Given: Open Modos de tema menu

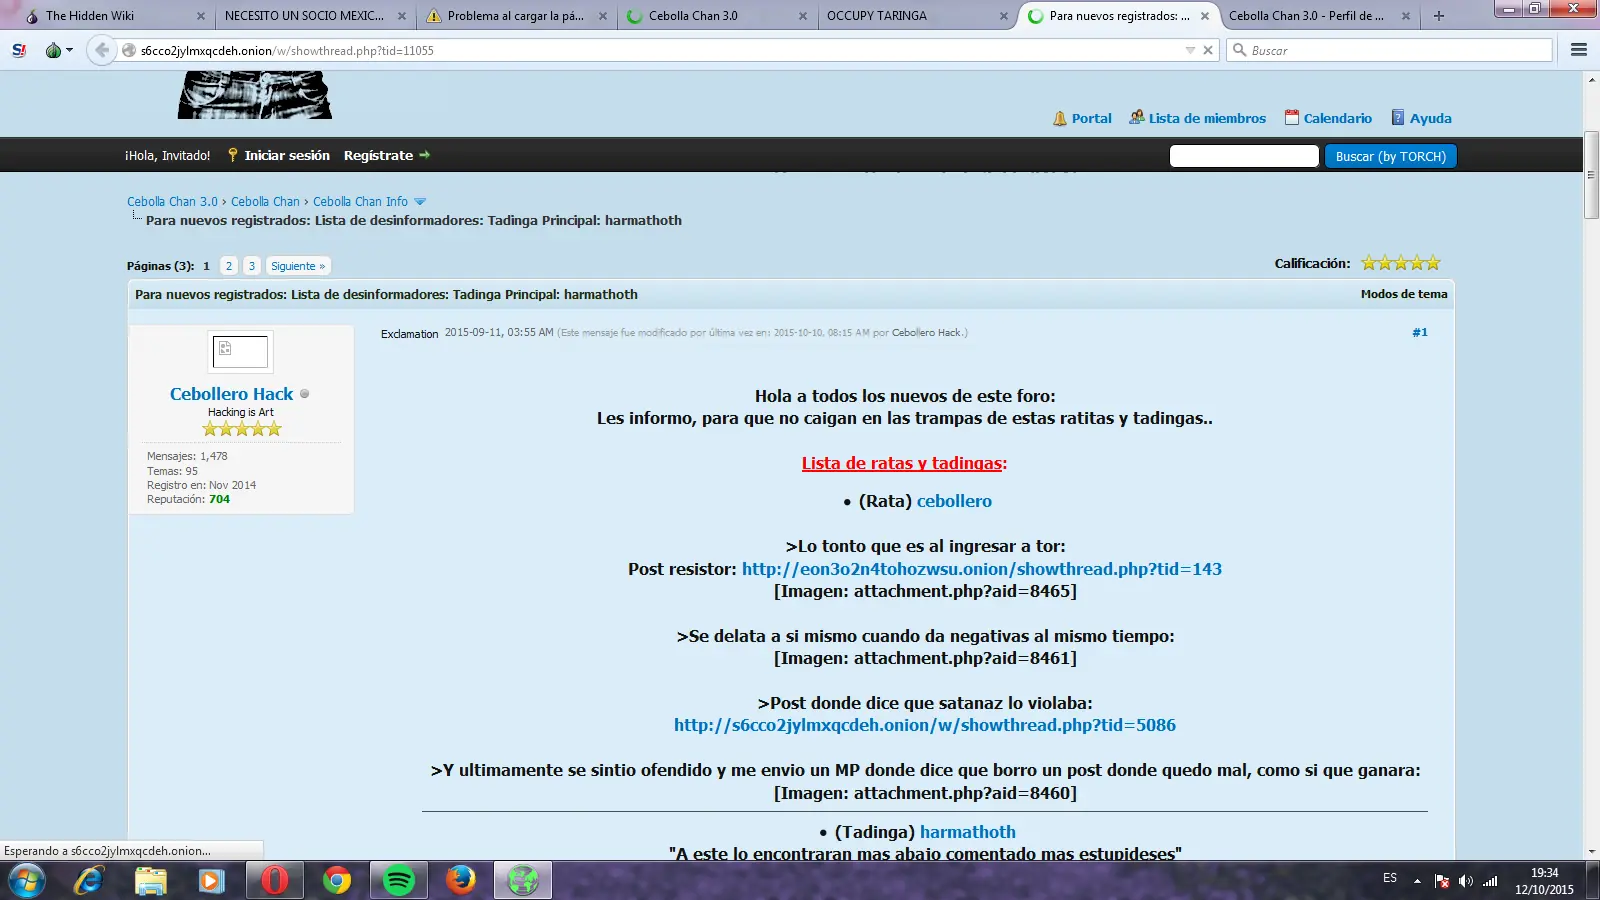Looking at the screenshot, I should click(x=1404, y=294).
